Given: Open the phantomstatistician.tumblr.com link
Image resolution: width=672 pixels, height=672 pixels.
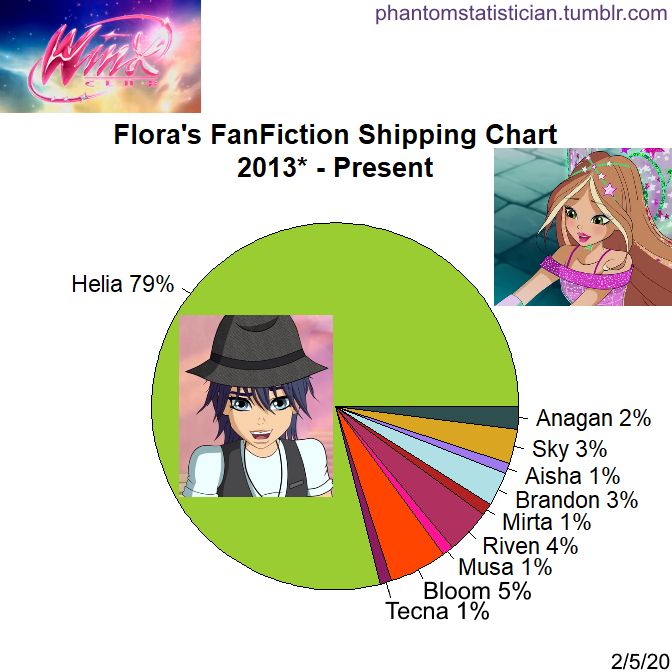Looking at the screenshot, I should tap(521, 13).
